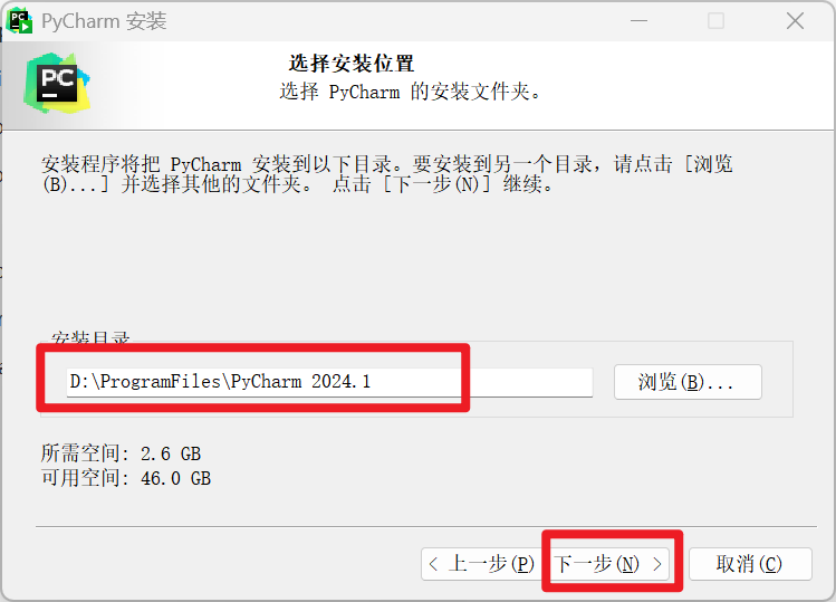Click the large PC logo in header
Screen dimensions: 836x602
57,83
